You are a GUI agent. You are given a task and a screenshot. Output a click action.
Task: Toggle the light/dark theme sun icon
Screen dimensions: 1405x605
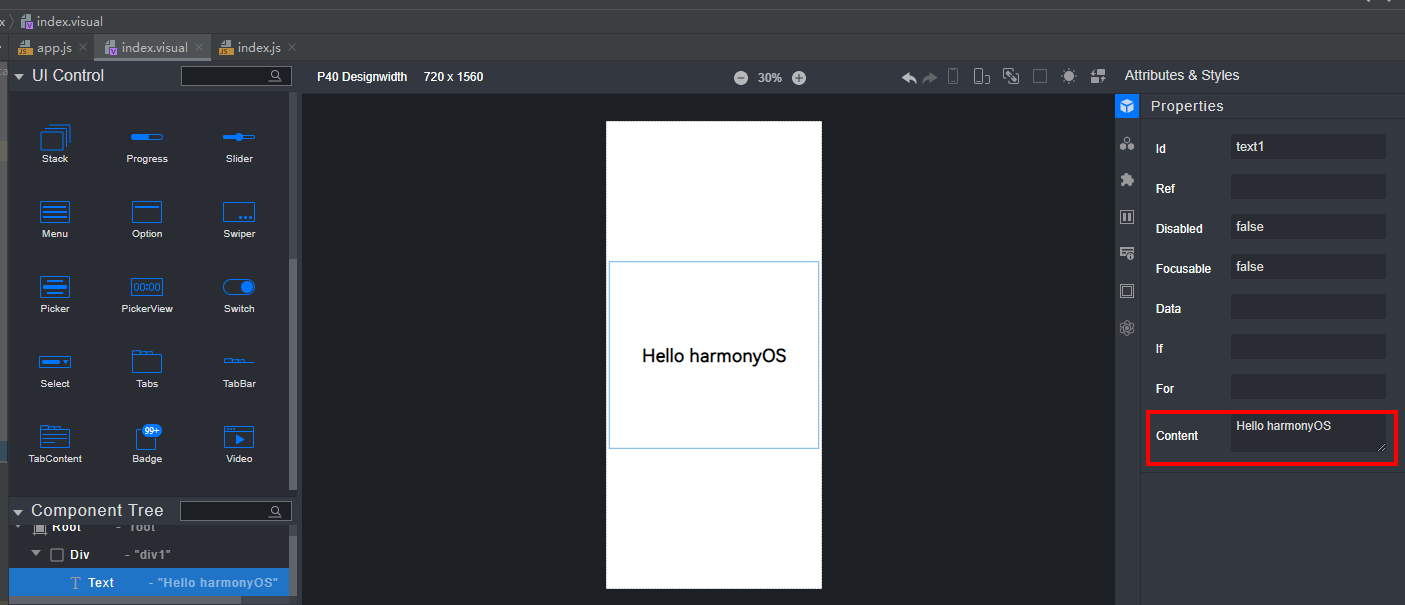(1069, 76)
